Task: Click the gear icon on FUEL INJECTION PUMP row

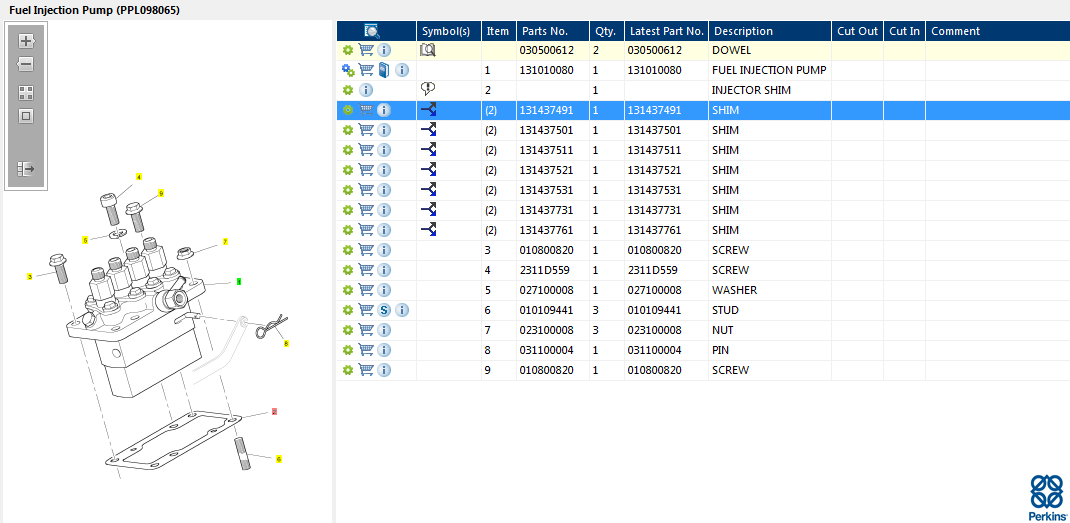Action: coord(348,70)
